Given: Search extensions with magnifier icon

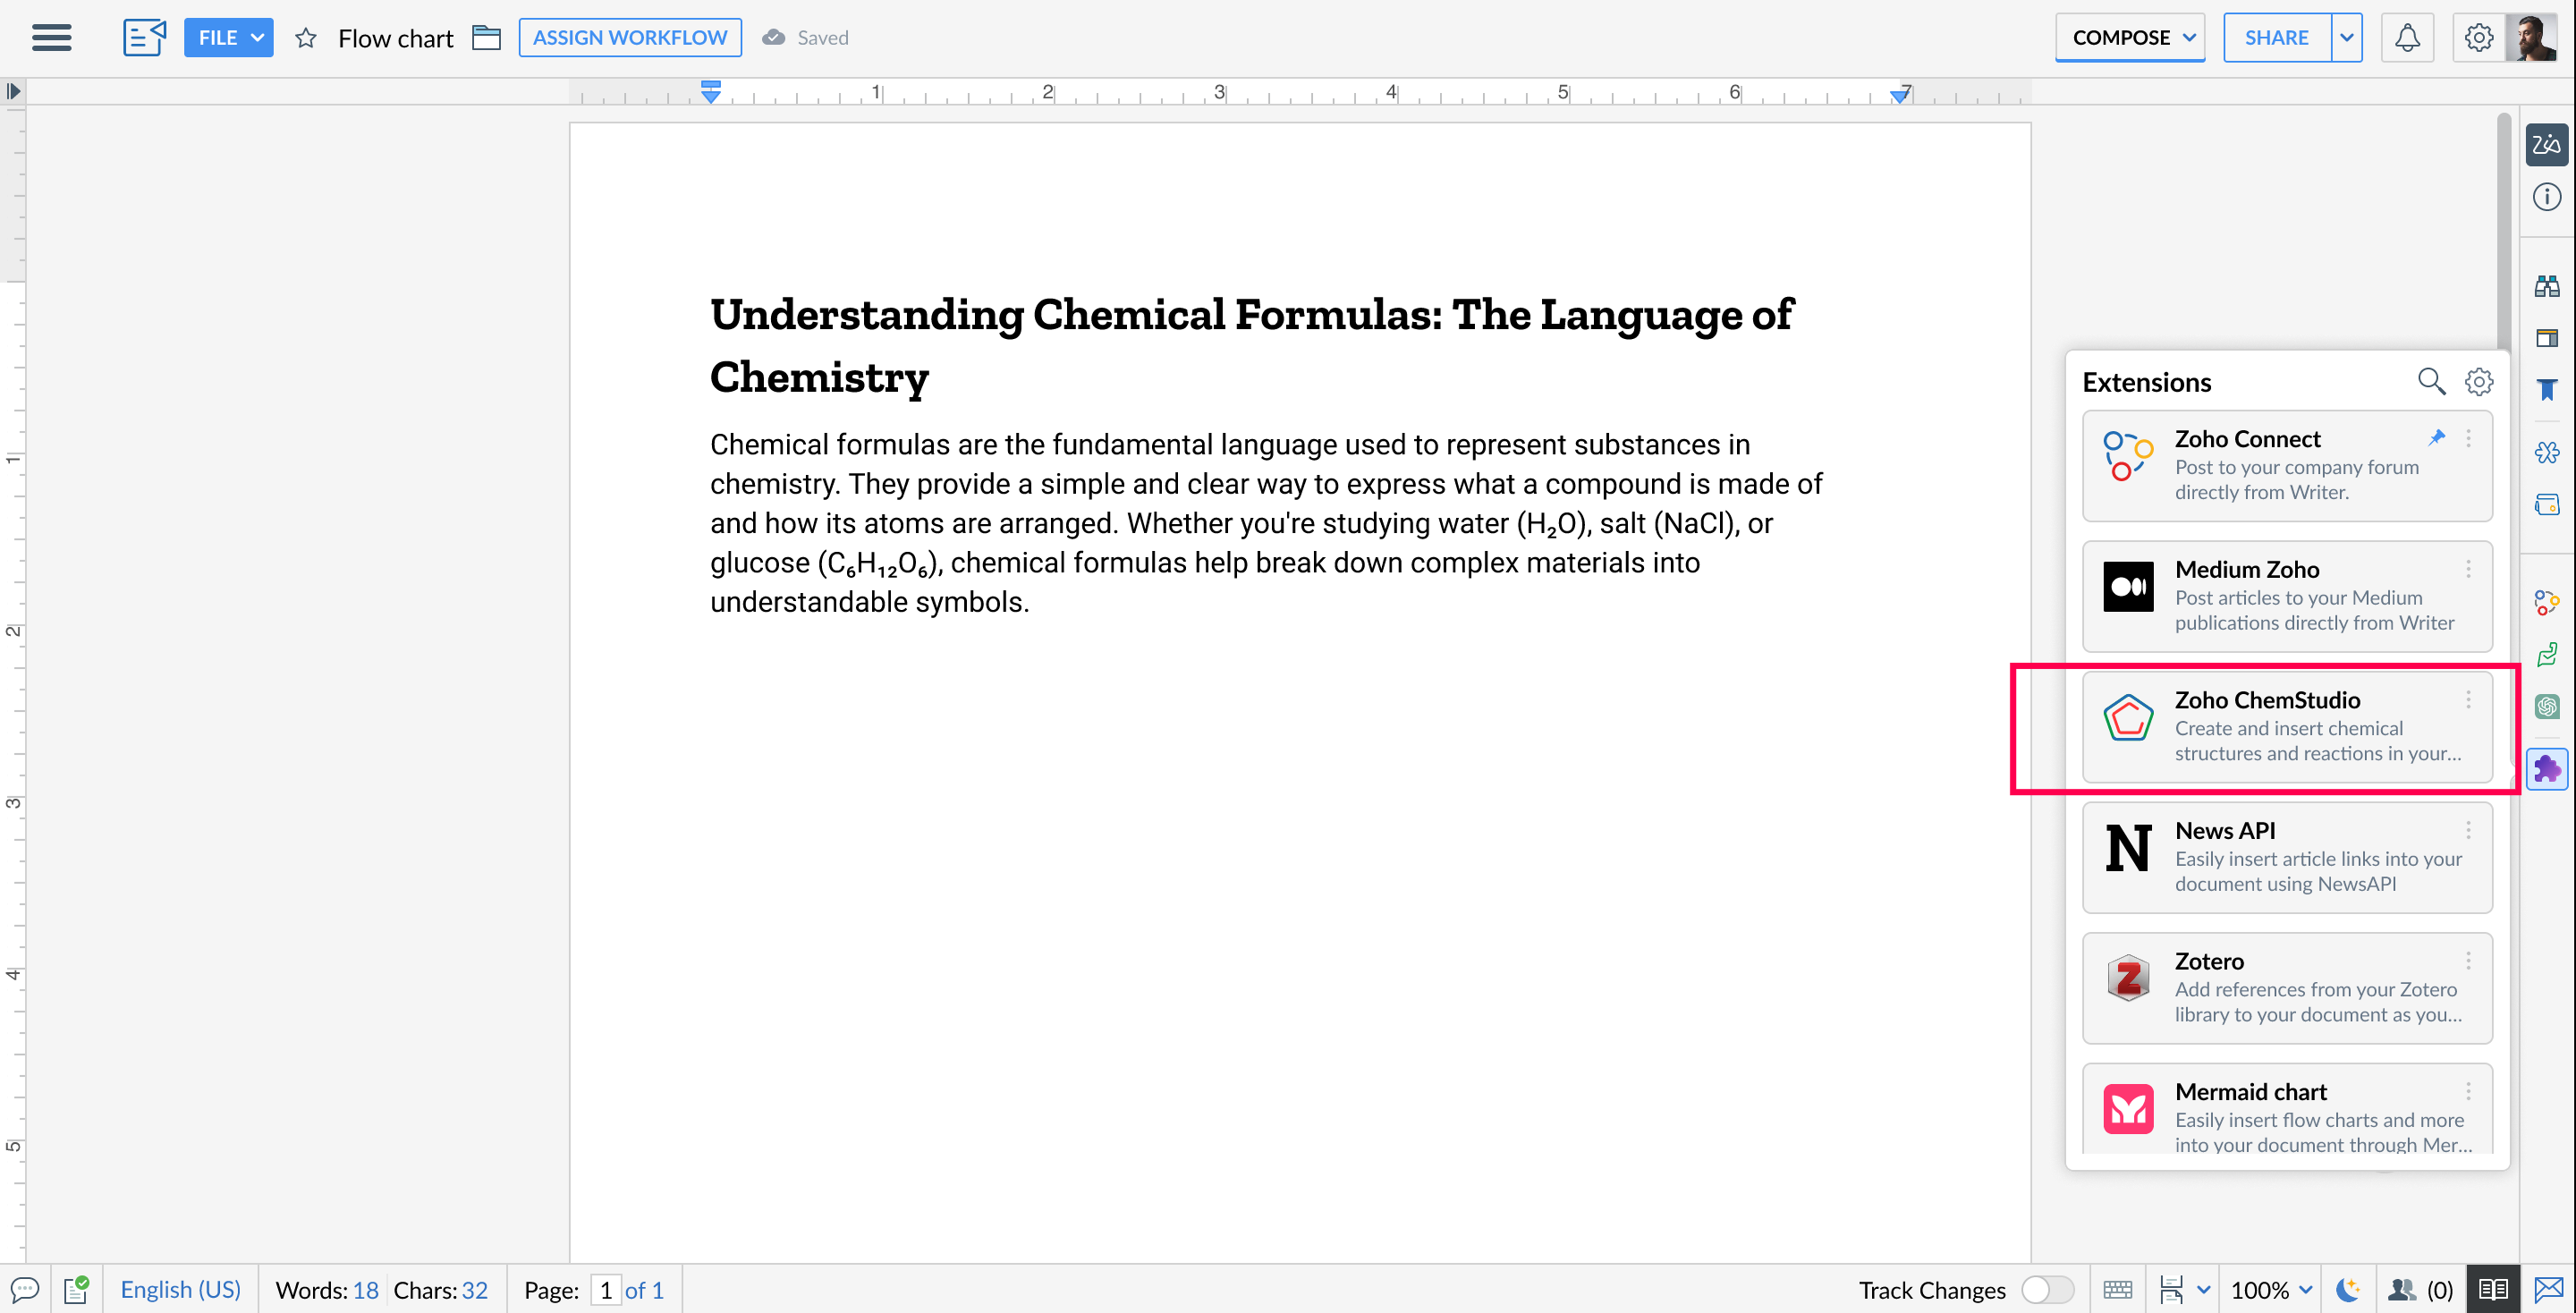Looking at the screenshot, I should click(x=2430, y=381).
